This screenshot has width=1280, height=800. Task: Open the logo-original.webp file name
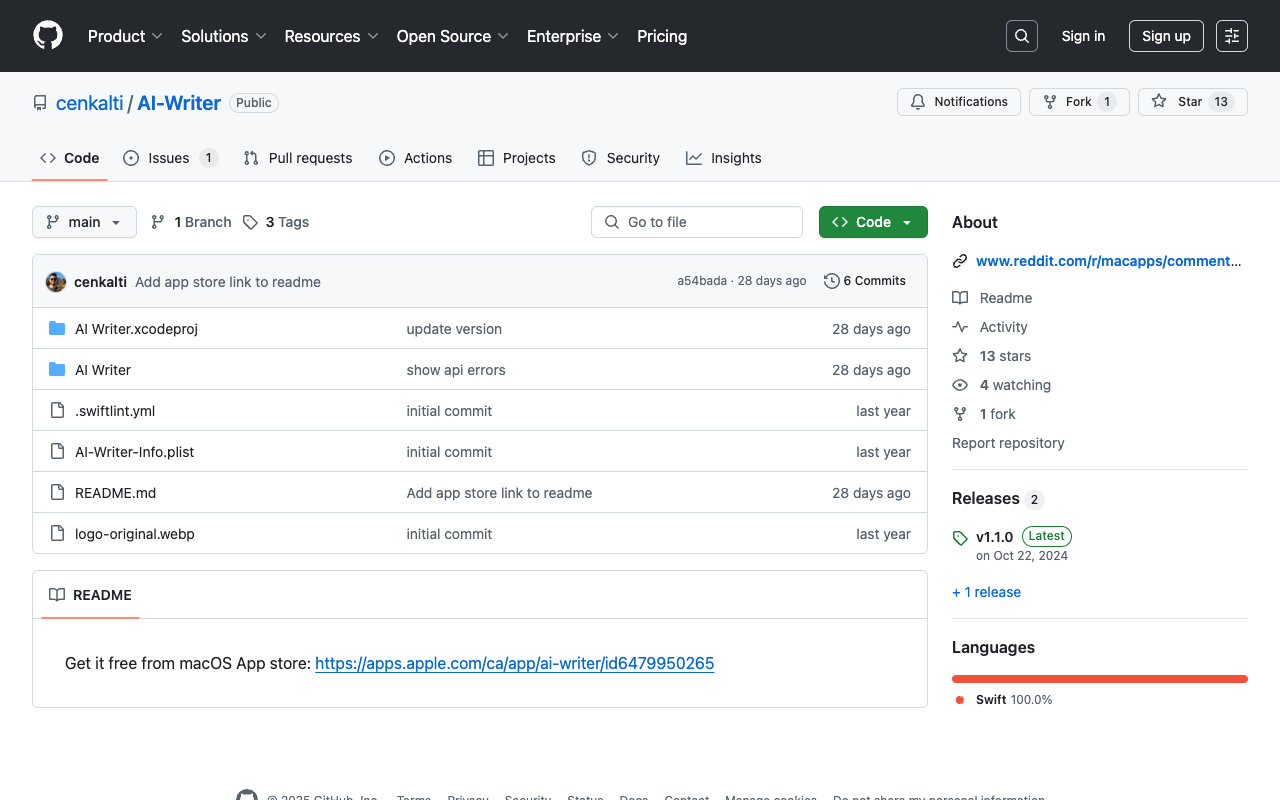tap(135, 534)
